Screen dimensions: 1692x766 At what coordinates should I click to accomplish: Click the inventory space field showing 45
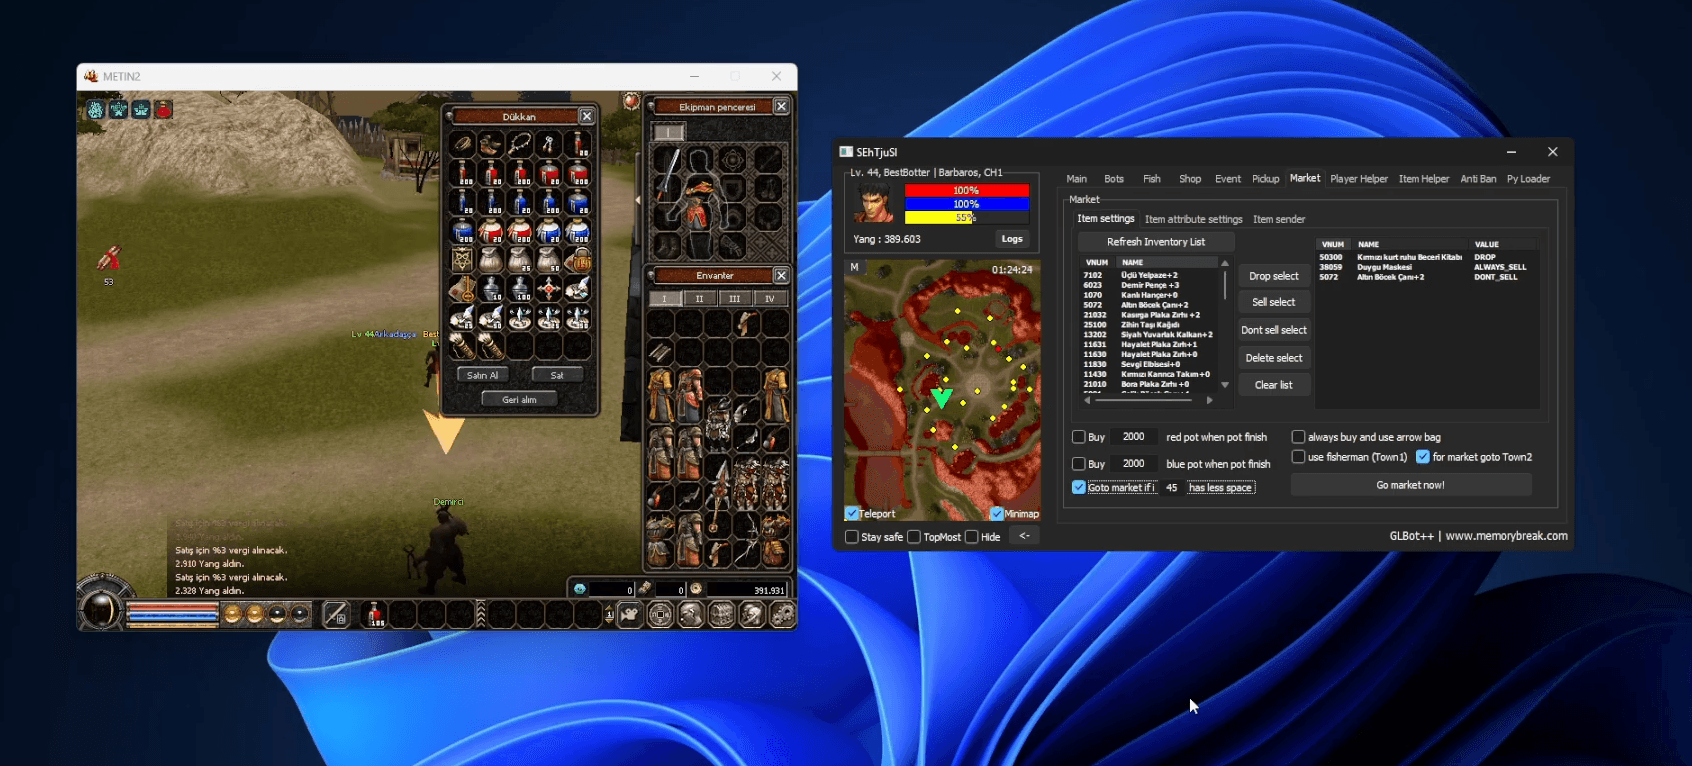point(1172,487)
